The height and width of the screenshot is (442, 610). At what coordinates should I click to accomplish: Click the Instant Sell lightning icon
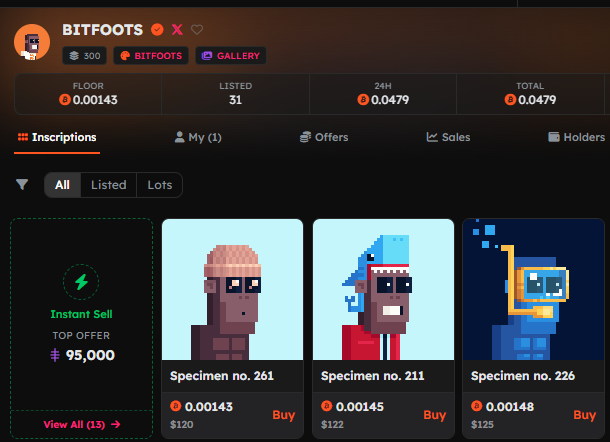coord(81,282)
